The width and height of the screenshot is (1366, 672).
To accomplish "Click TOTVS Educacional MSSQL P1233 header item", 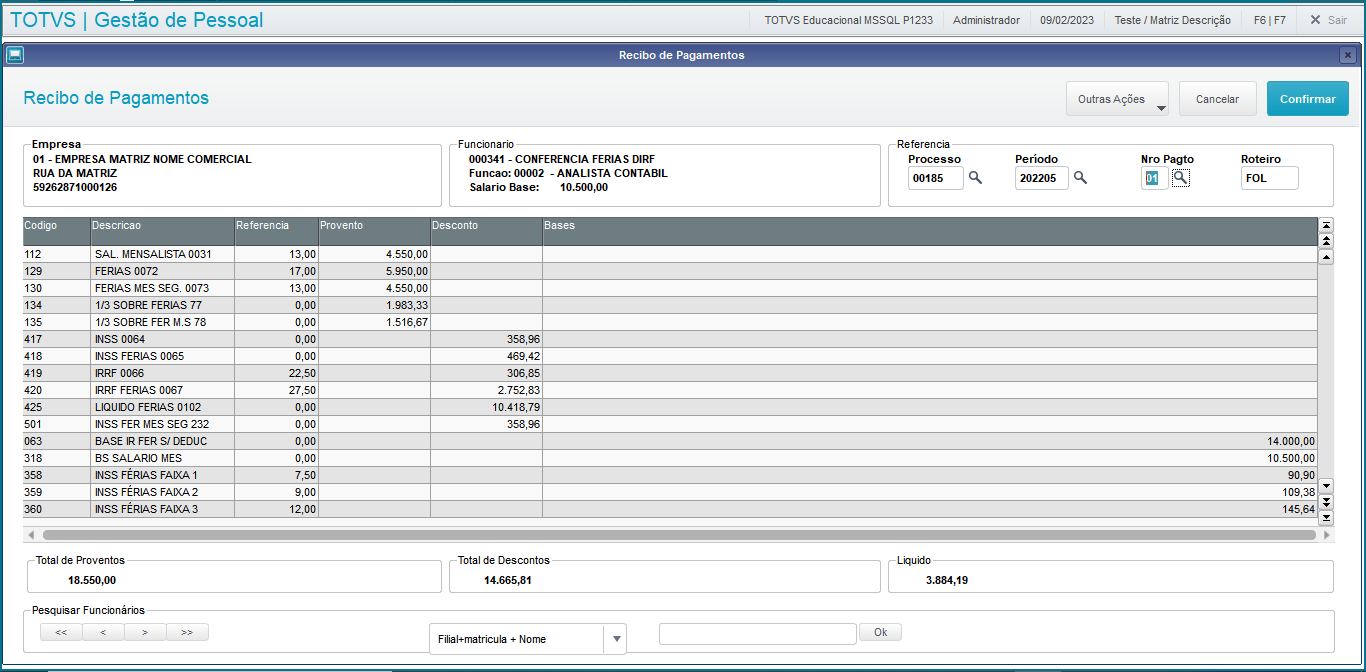I will tap(848, 20).
